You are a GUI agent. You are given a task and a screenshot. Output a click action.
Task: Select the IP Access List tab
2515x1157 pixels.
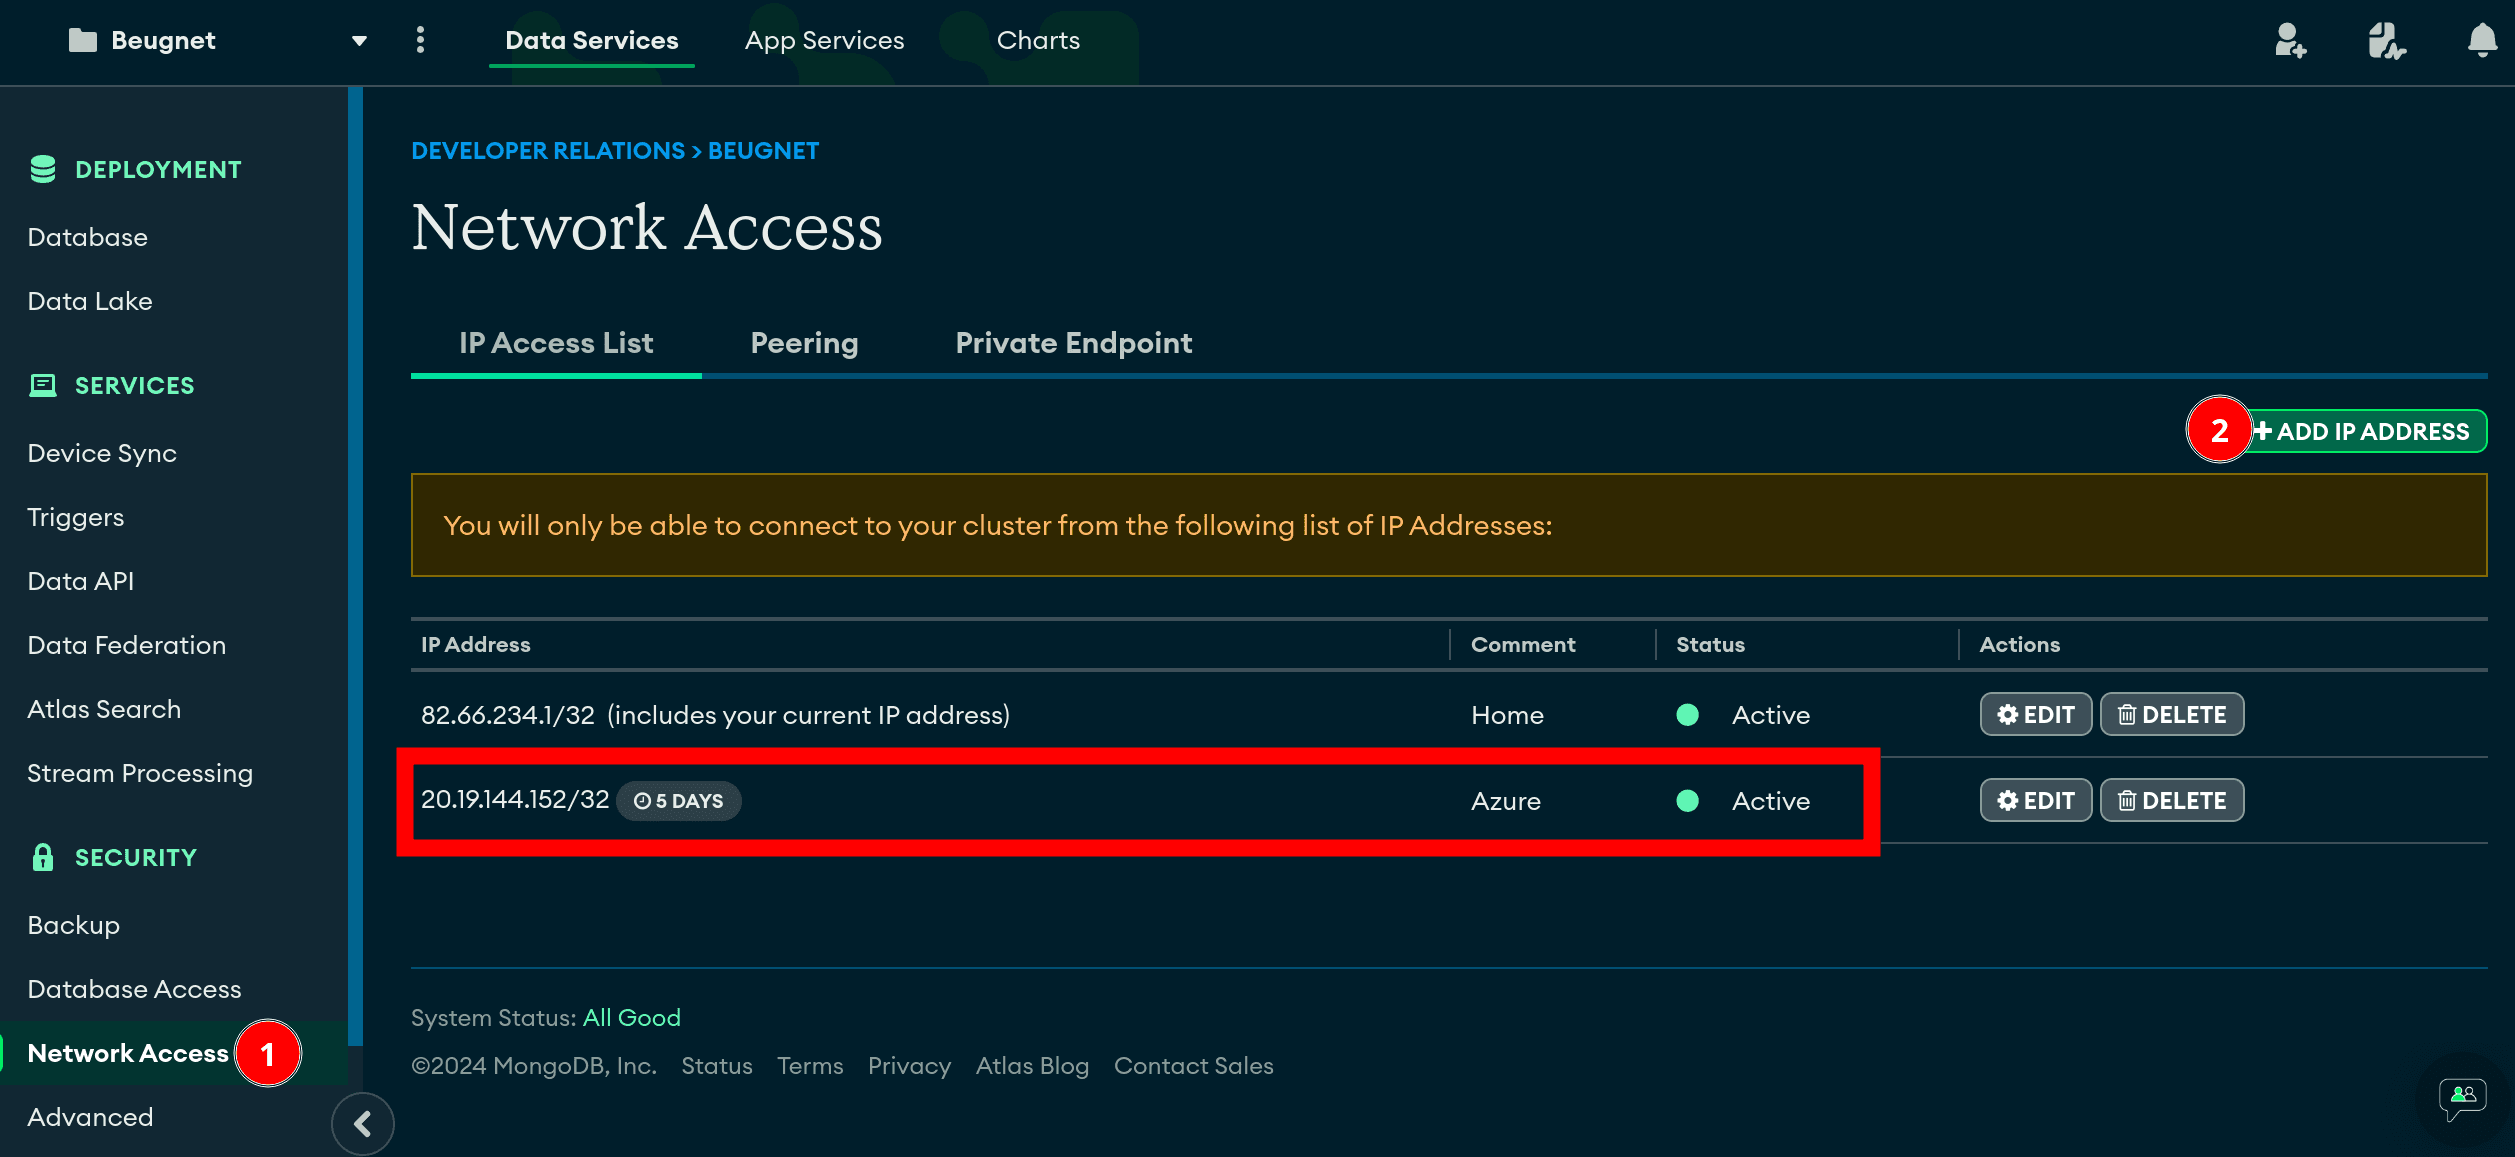point(553,342)
